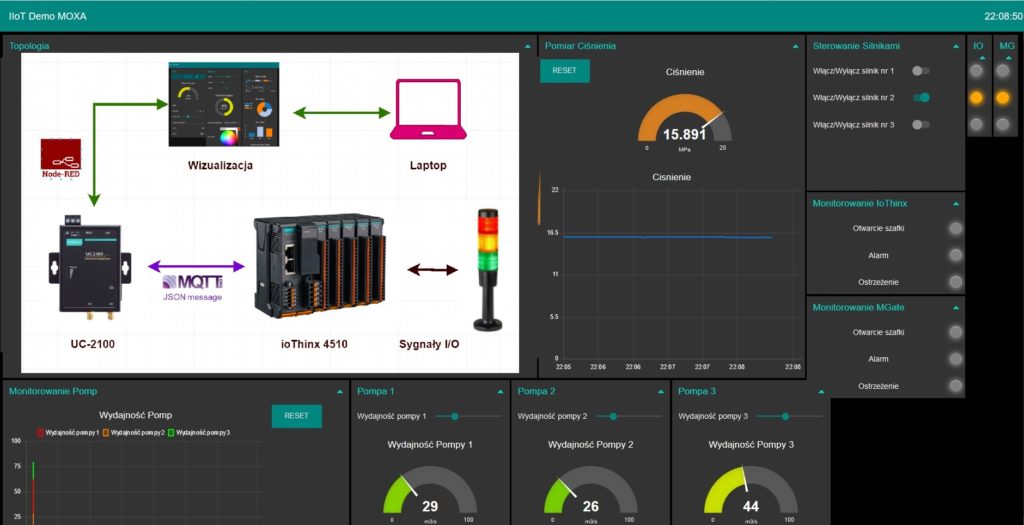Turn off the silnik nr 2 switch
The width and height of the screenshot is (1024, 525).
pyautogui.click(x=921, y=97)
